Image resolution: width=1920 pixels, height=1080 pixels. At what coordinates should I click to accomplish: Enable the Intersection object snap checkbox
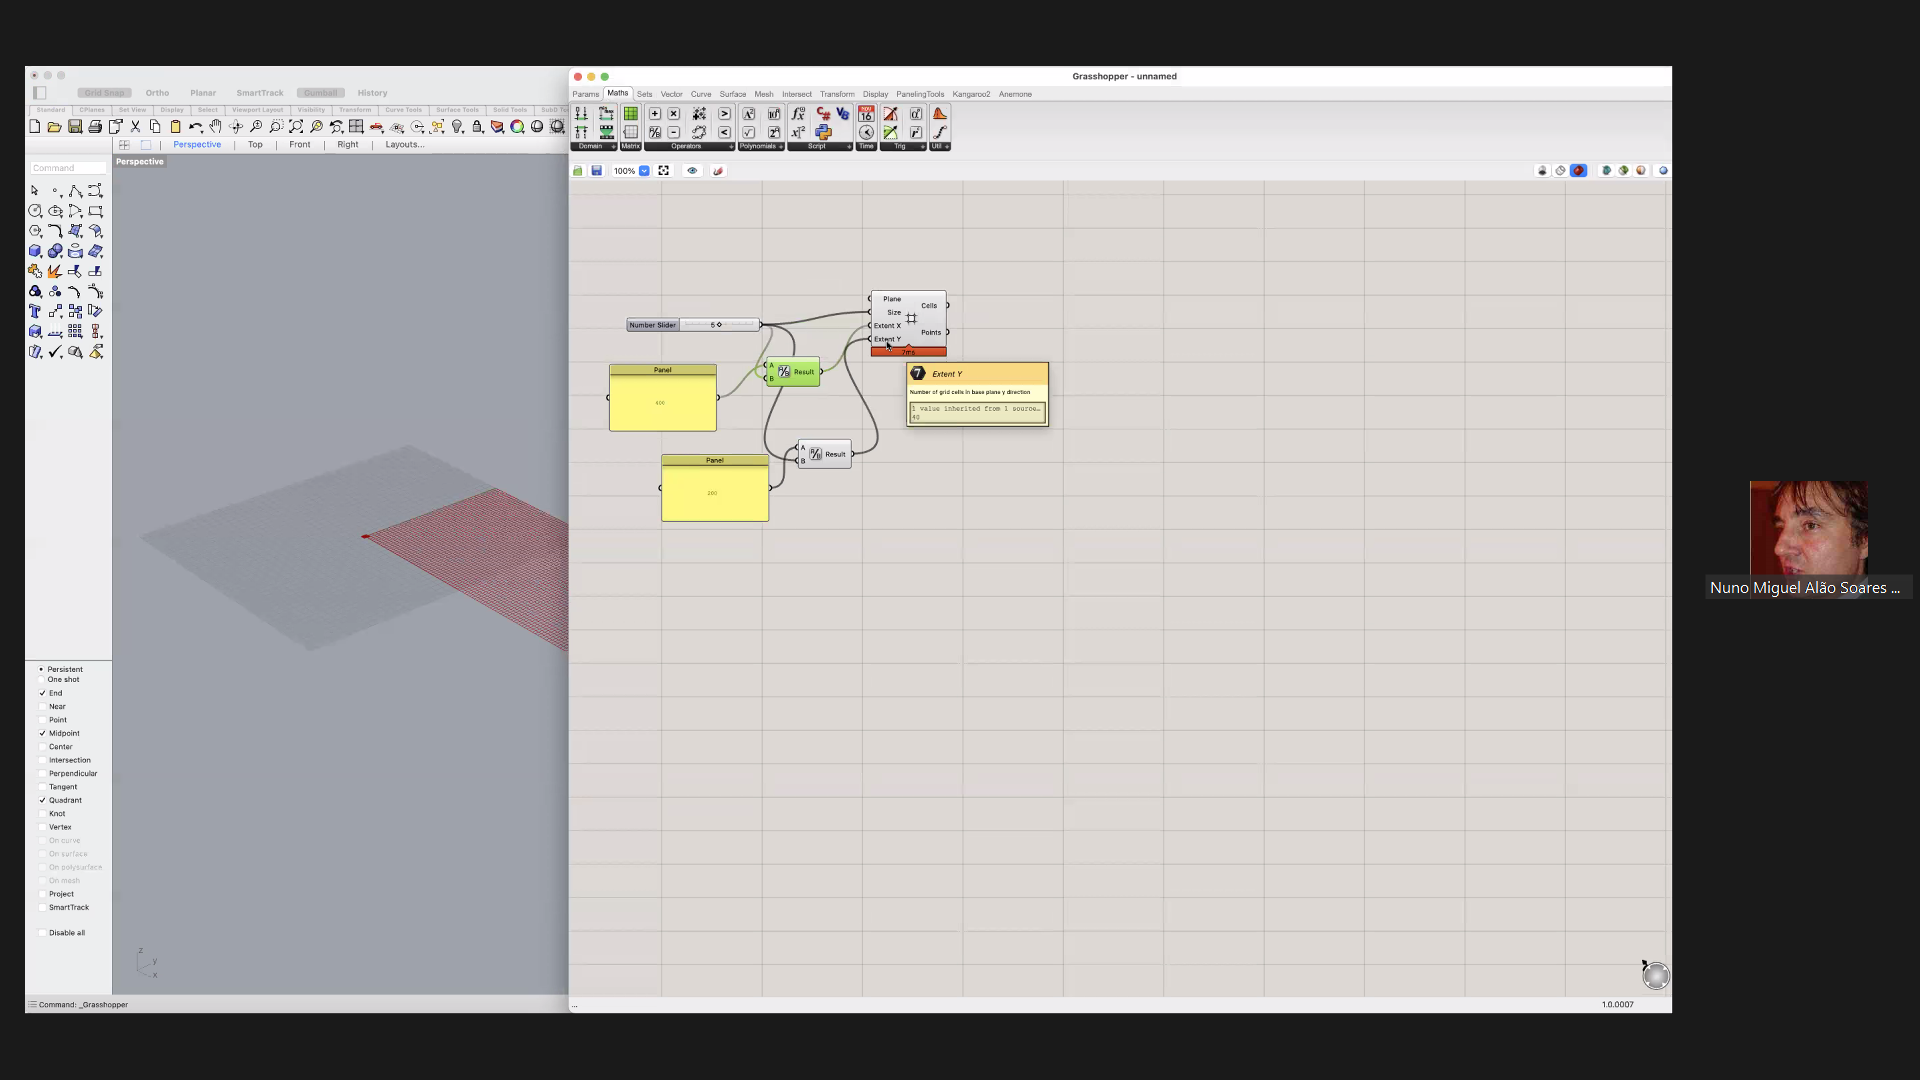[x=42, y=760]
